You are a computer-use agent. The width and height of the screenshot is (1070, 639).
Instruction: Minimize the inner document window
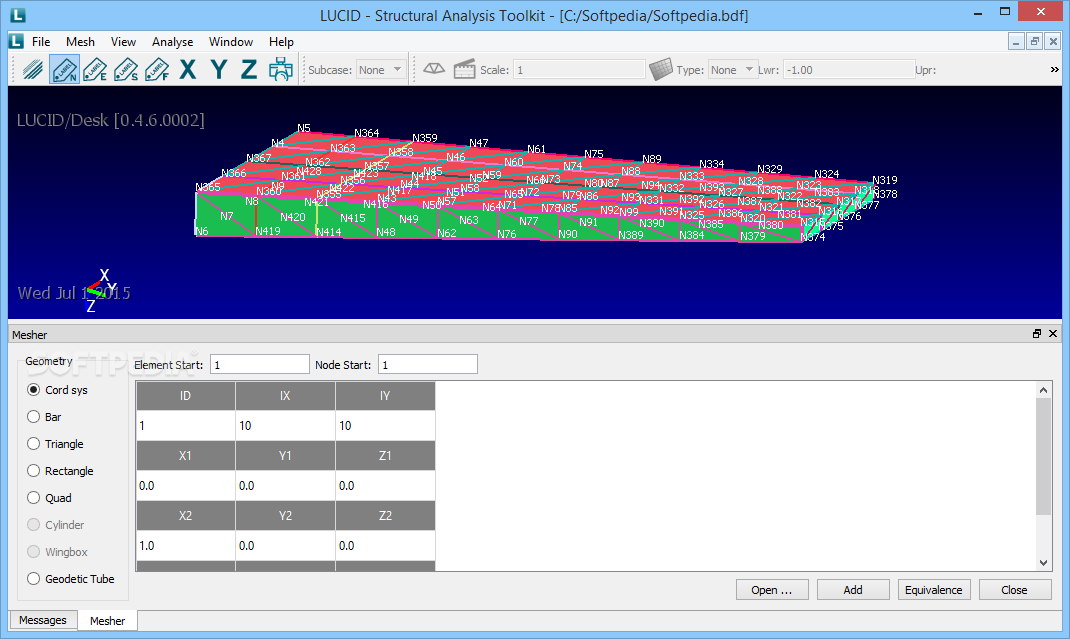1016,42
